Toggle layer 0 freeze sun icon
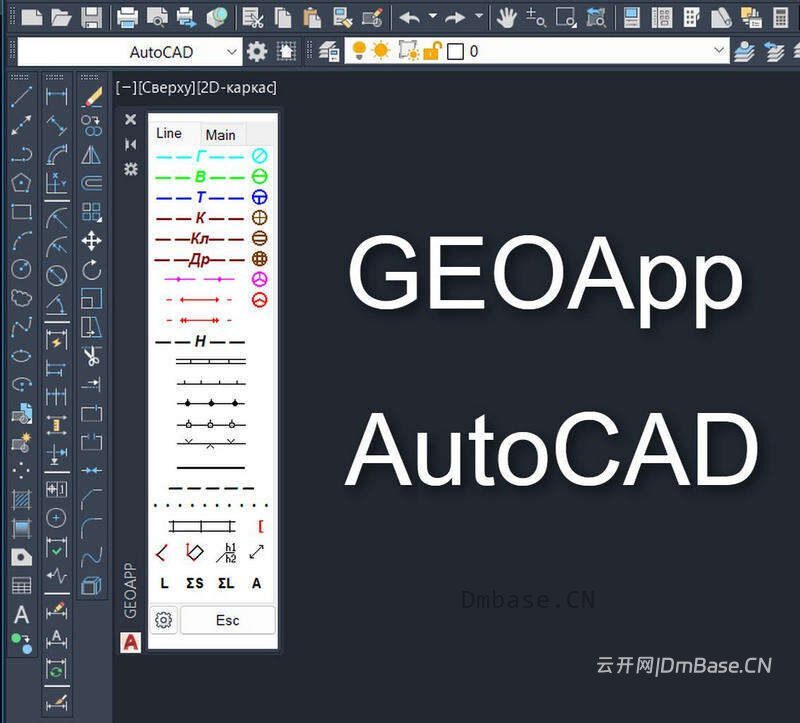Screen dimensions: 800x723 point(381,51)
